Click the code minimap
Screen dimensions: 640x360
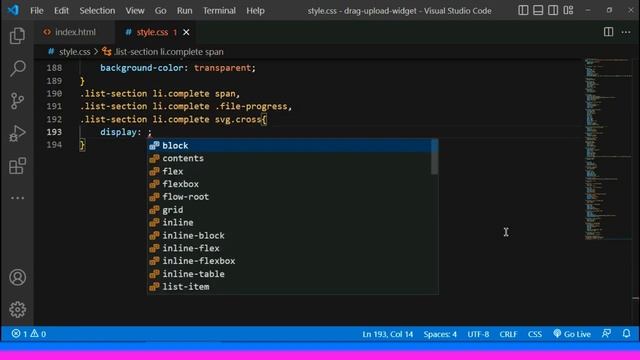point(608,149)
